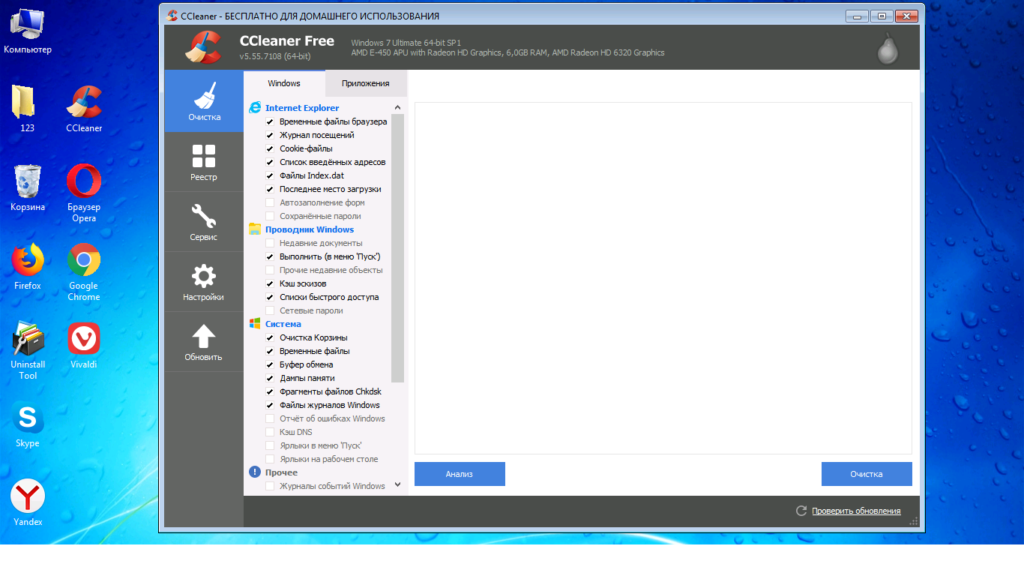Viewport: 1024px width, 576px height.
Task: Open Opera browser desktop icon
Action: click(x=84, y=184)
